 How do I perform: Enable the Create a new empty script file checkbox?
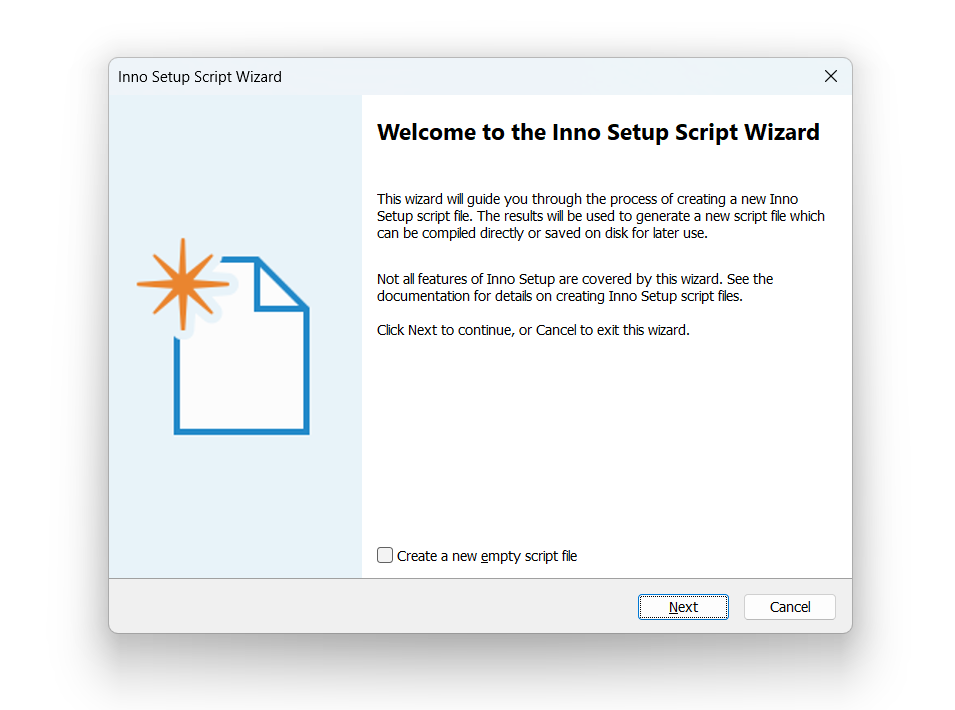[385, 555]
